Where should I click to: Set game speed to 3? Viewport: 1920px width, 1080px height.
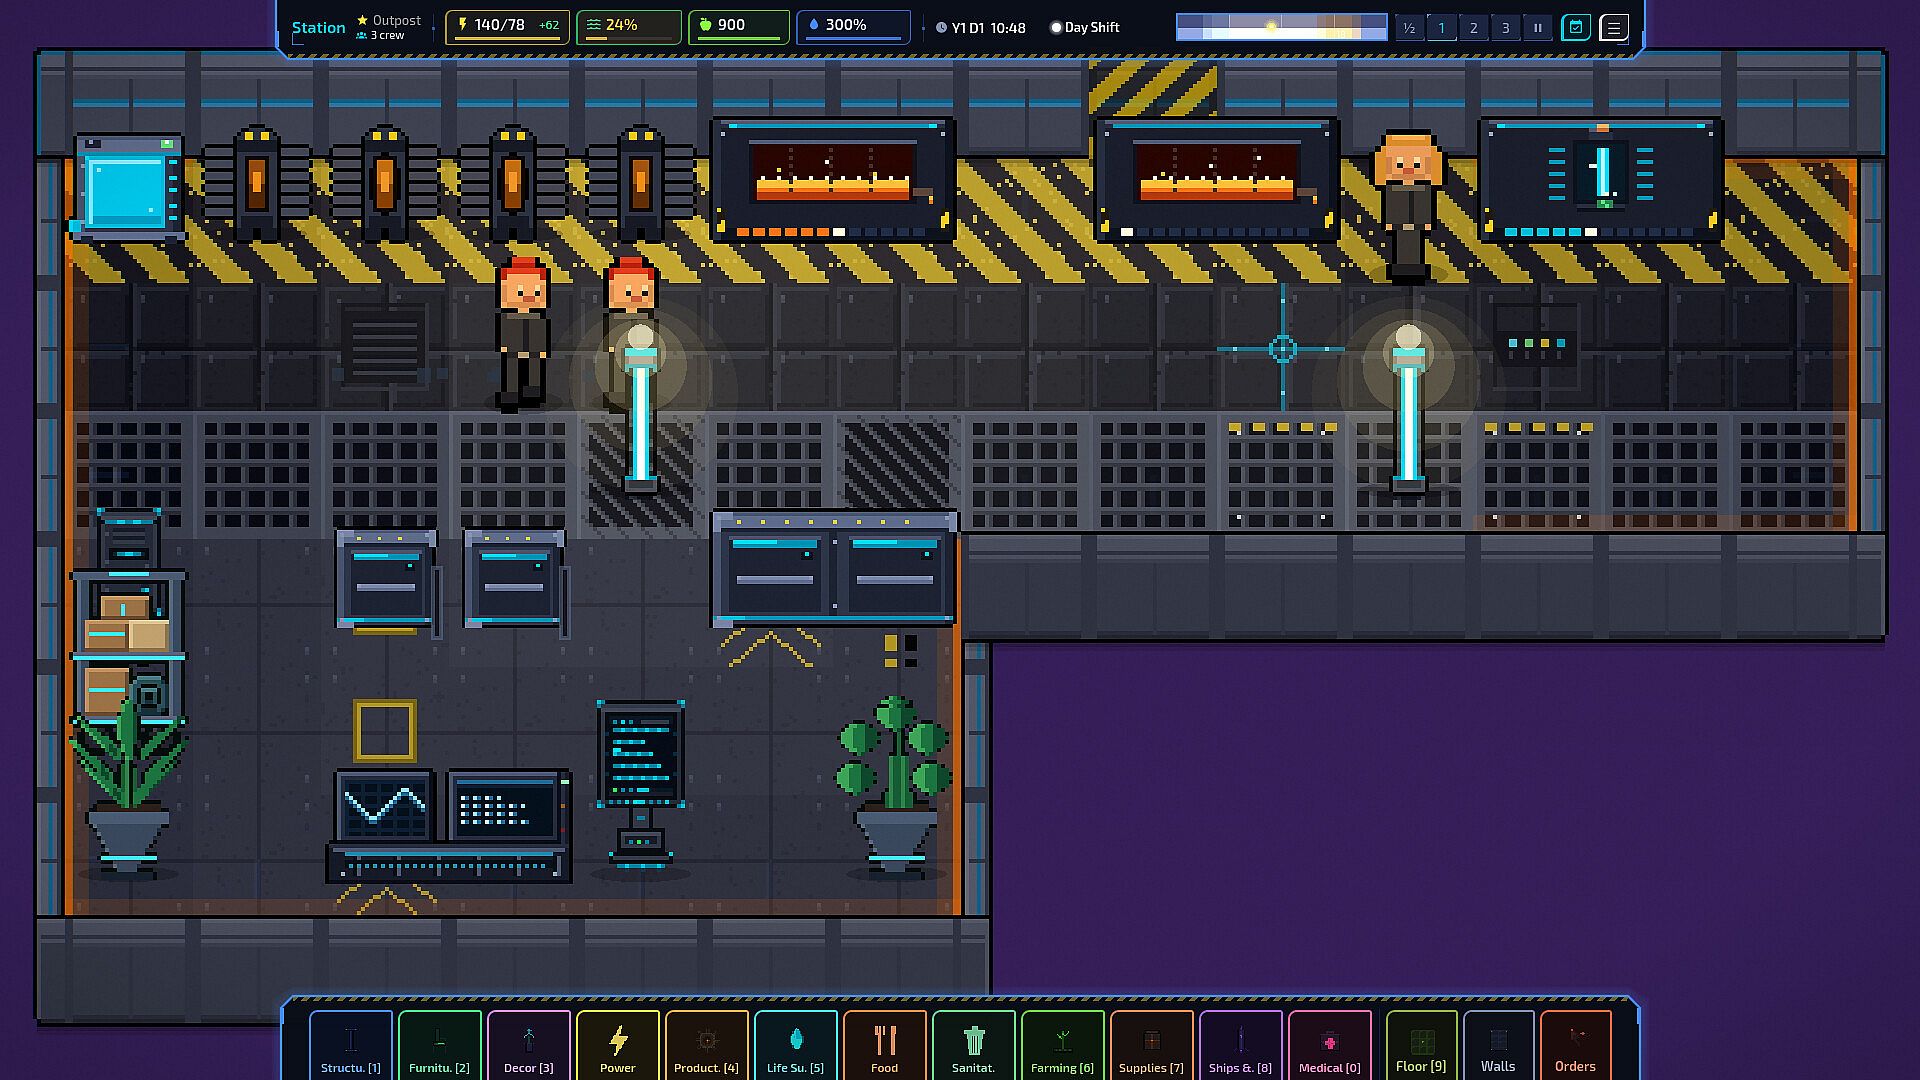[1505, 27]
